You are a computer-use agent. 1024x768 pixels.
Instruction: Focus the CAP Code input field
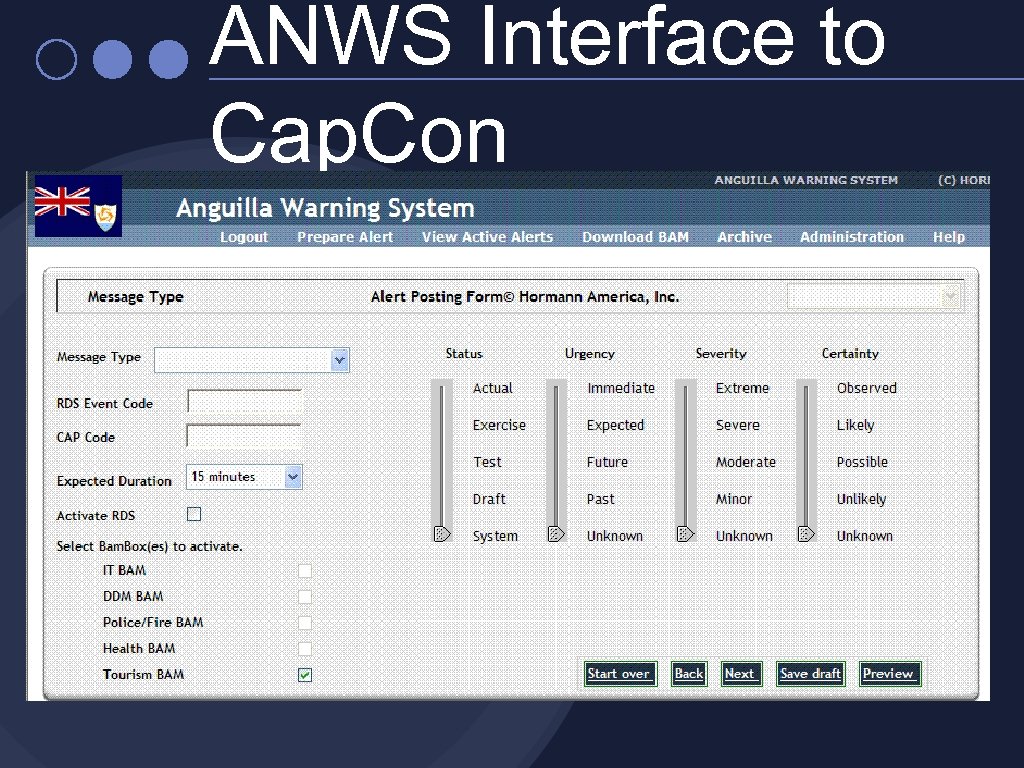click(x=244, y=436)
